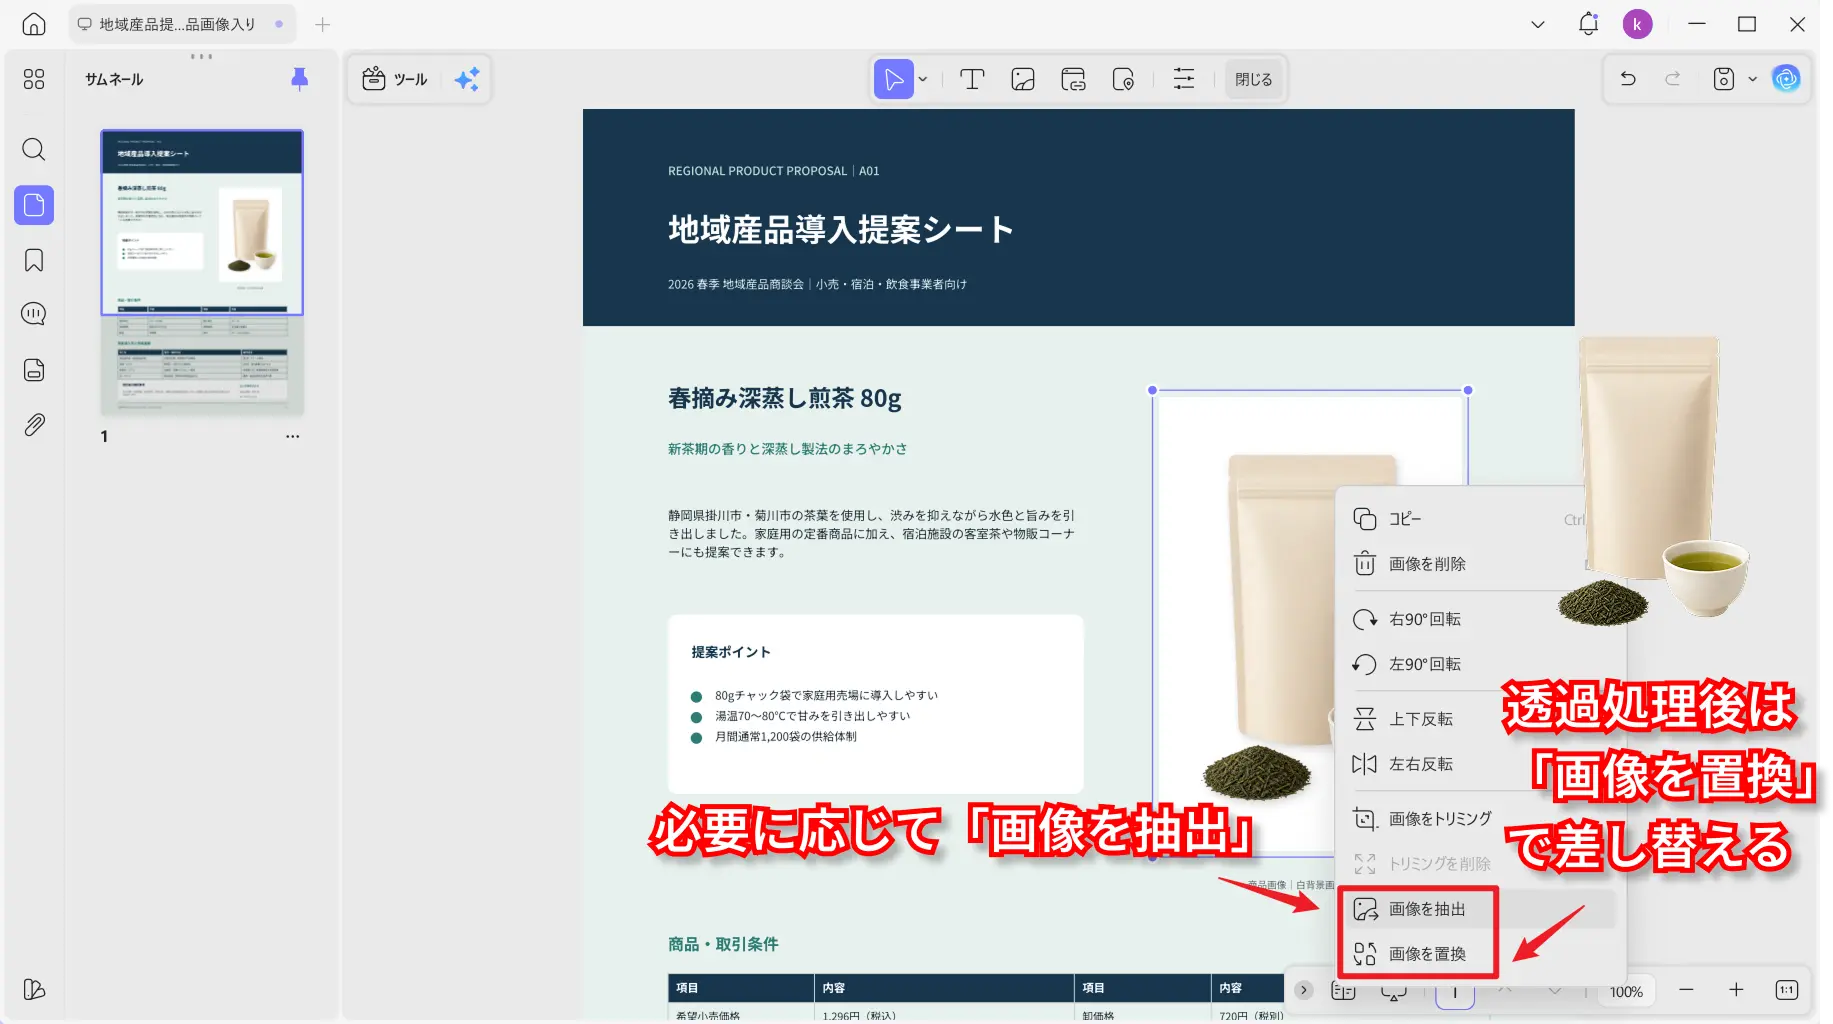Click the page number input field
The width and height of the screenshot is (1833, 1024).
pos(1455,991)
